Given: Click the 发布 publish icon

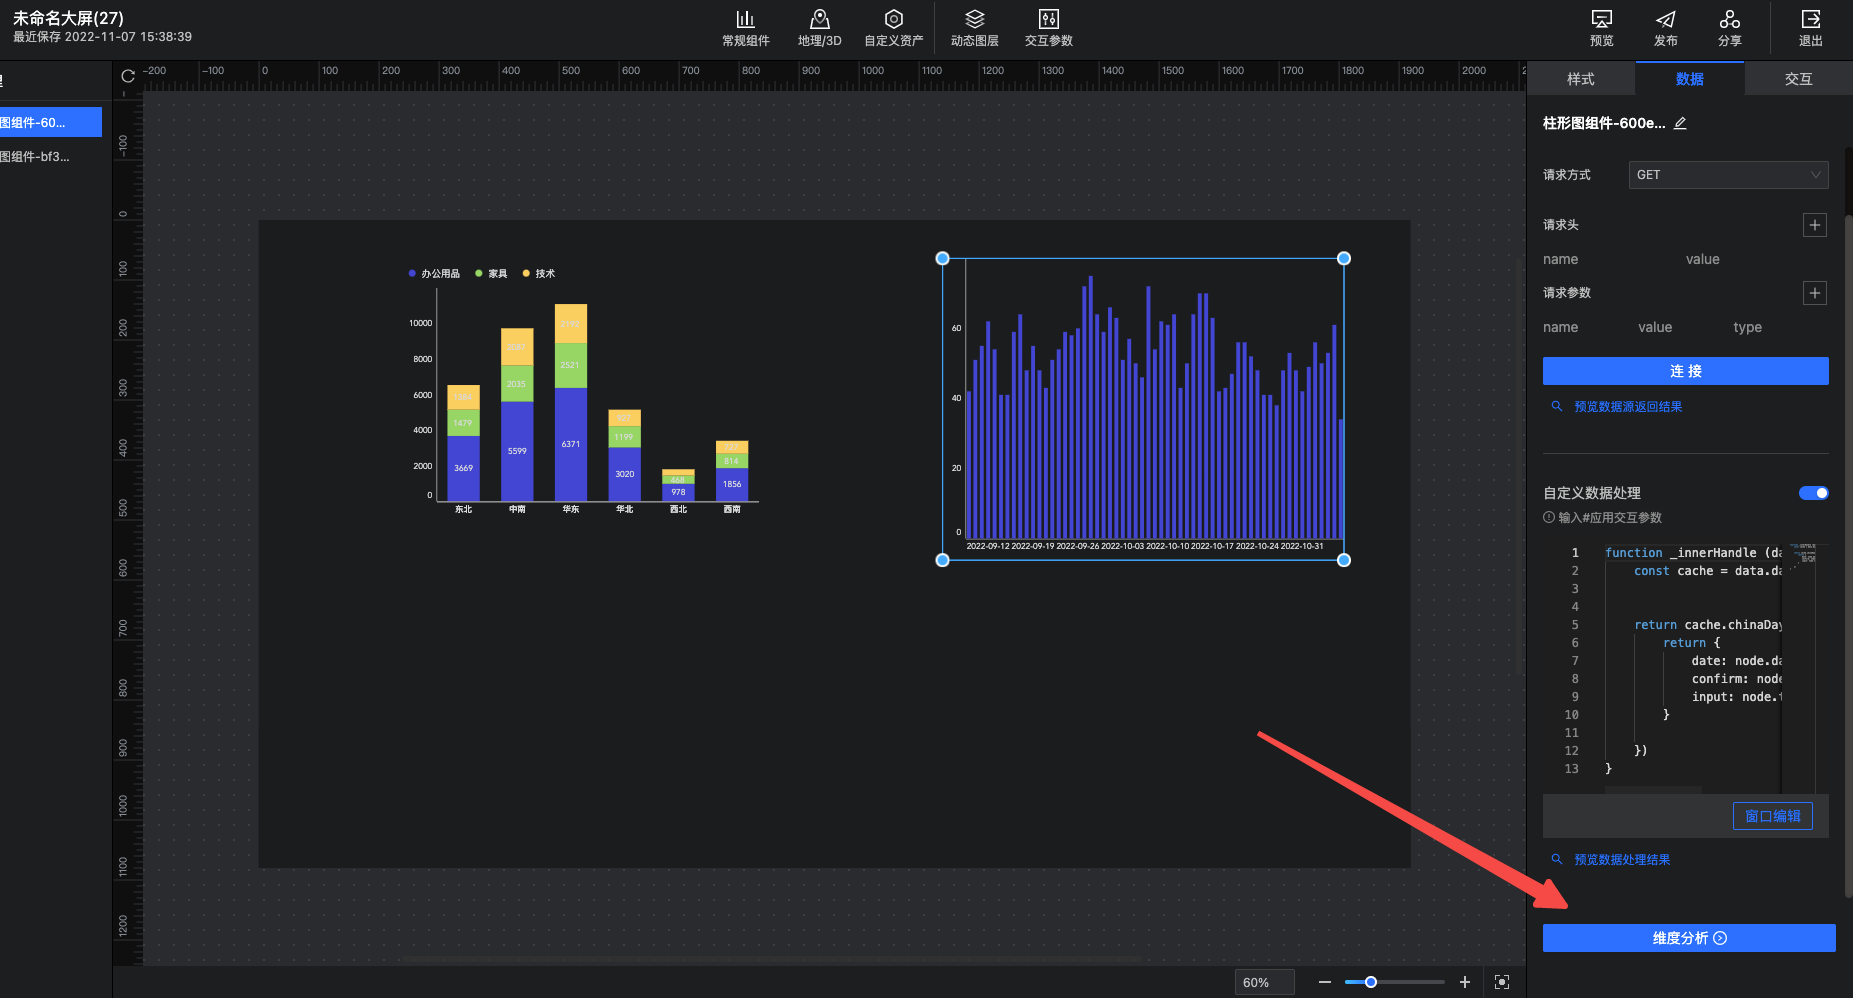Looking at the screenshot, I should pyautogui.click(x=1665, y=28).
